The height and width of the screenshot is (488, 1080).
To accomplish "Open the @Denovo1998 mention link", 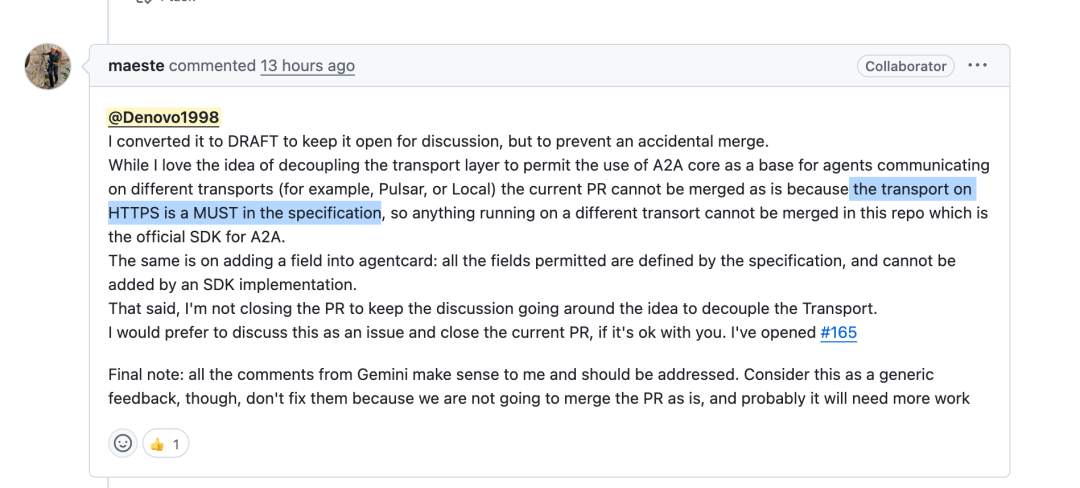I will (x=164, y=118).
